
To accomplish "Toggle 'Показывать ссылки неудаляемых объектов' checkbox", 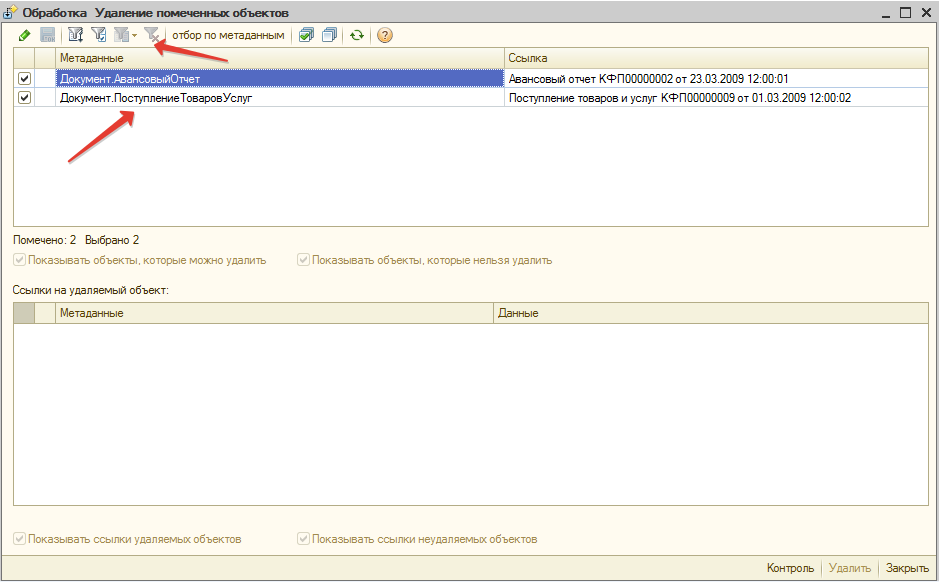I will (303, 539).
